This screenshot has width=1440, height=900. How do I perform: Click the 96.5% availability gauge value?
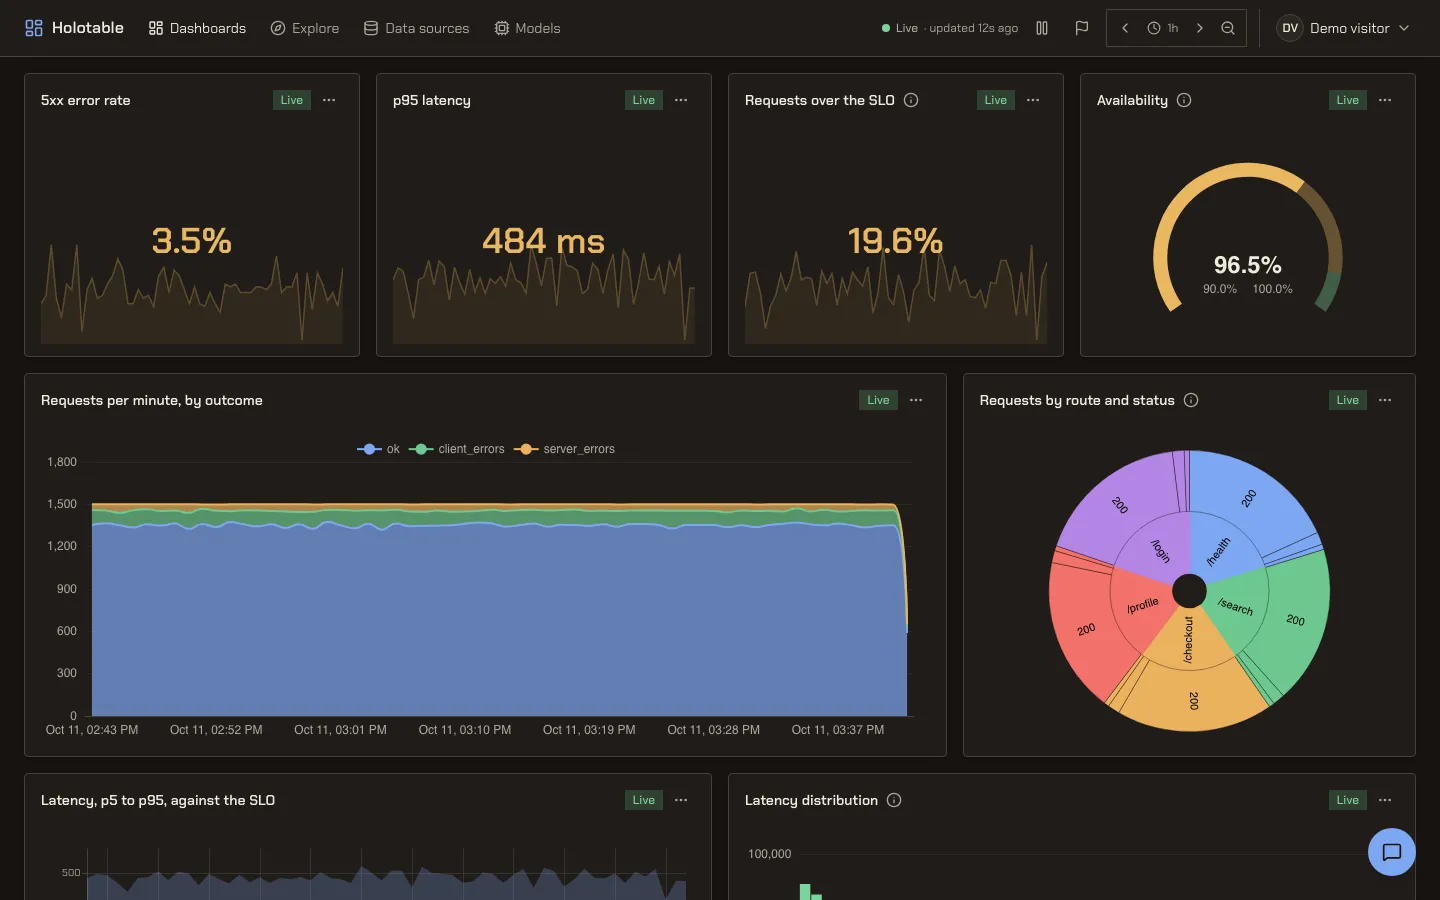point(1247,265)
